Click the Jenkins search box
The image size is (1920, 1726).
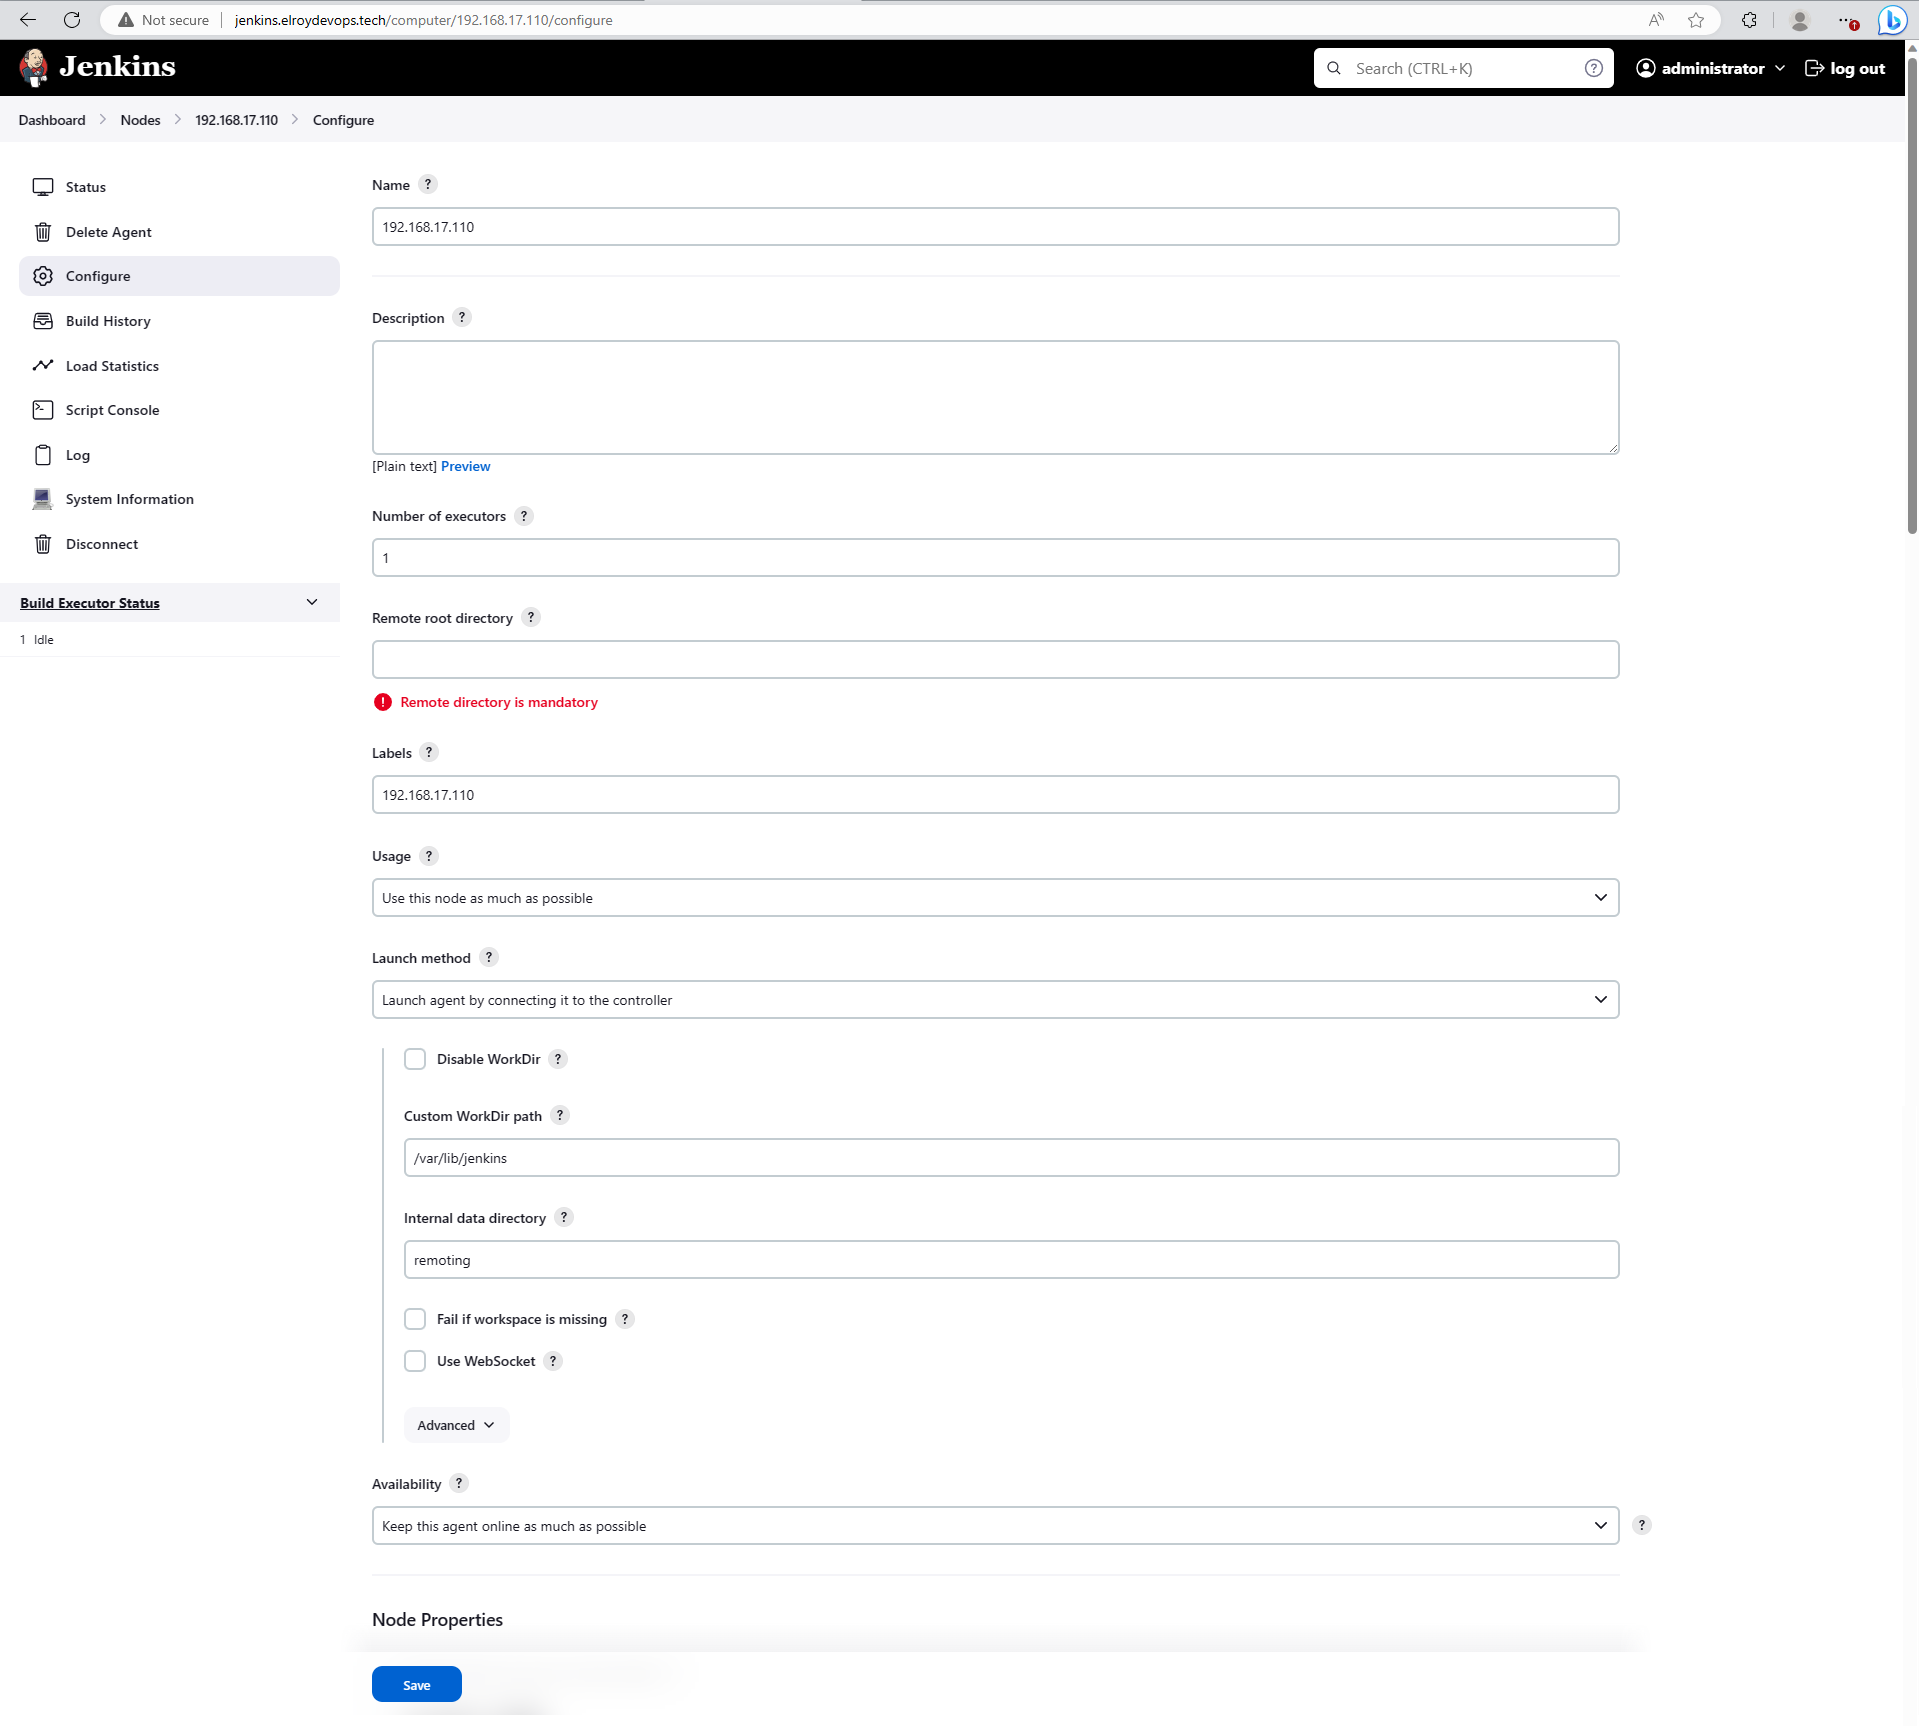tap(1462, 68)
